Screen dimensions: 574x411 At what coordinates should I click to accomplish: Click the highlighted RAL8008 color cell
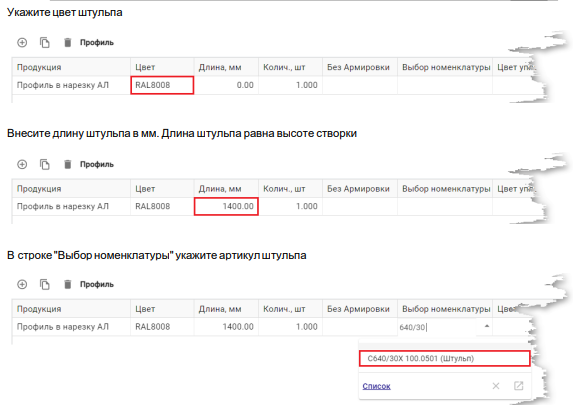click(162, 85)
